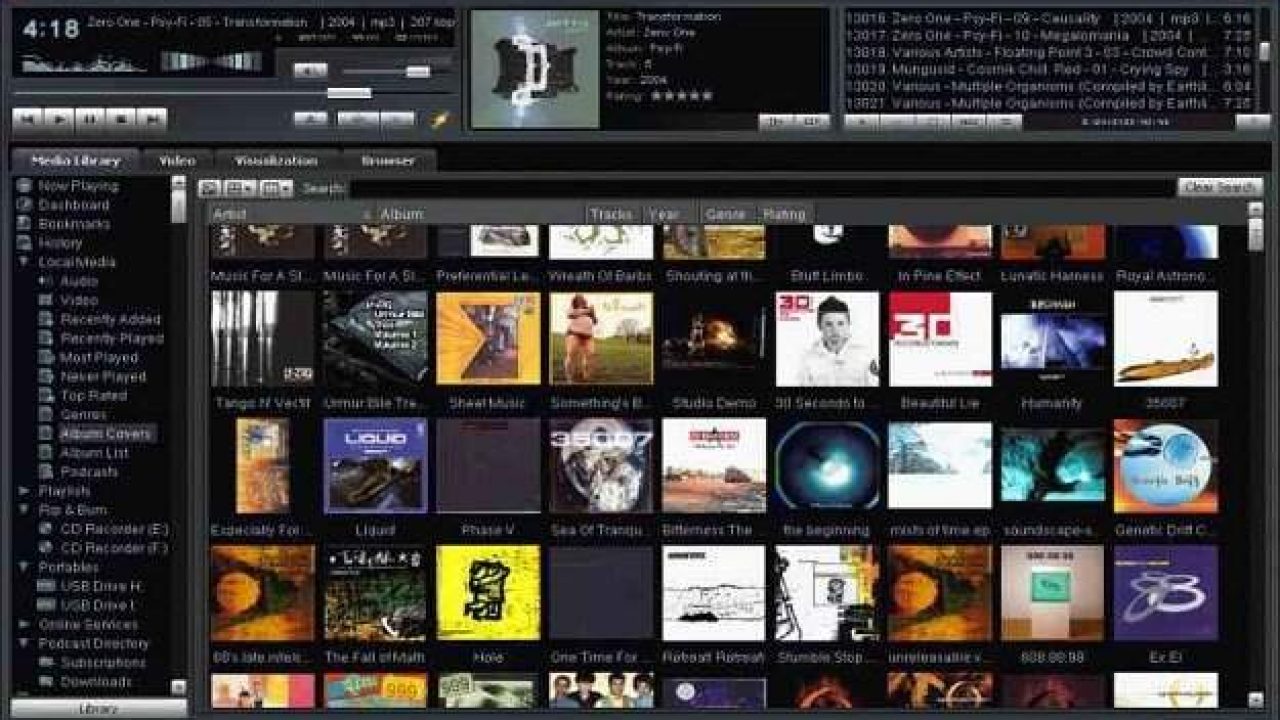Open USB Drive I
The image size is (1280, 720).
(x=98, y=605)
